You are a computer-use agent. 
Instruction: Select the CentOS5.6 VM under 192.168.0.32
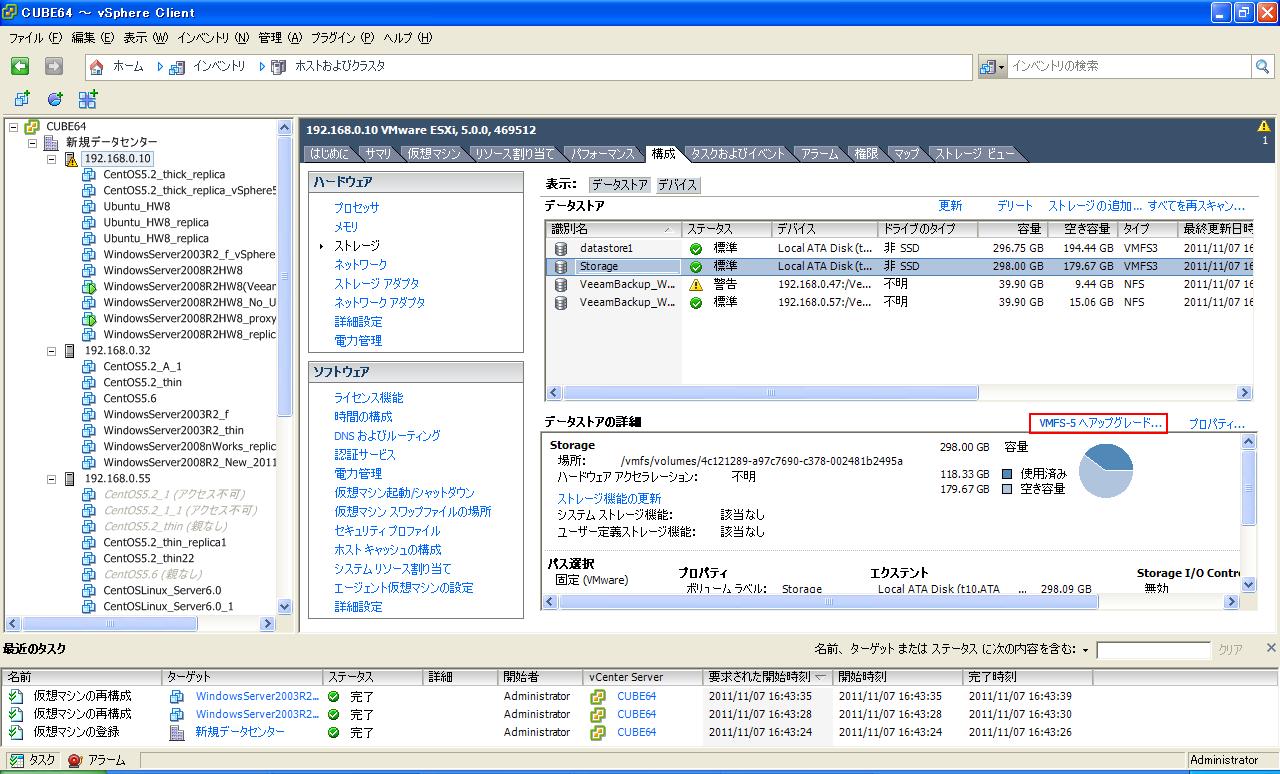coord(129,398)
